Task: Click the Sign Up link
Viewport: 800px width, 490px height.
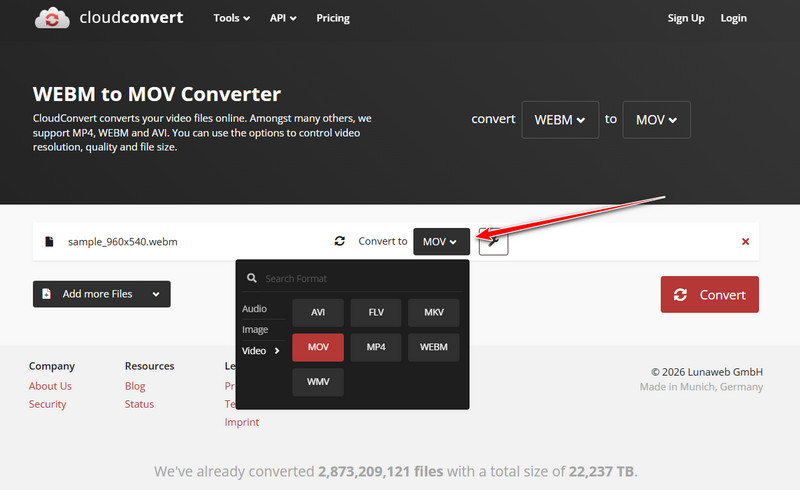Action: (x=686, y=18)
